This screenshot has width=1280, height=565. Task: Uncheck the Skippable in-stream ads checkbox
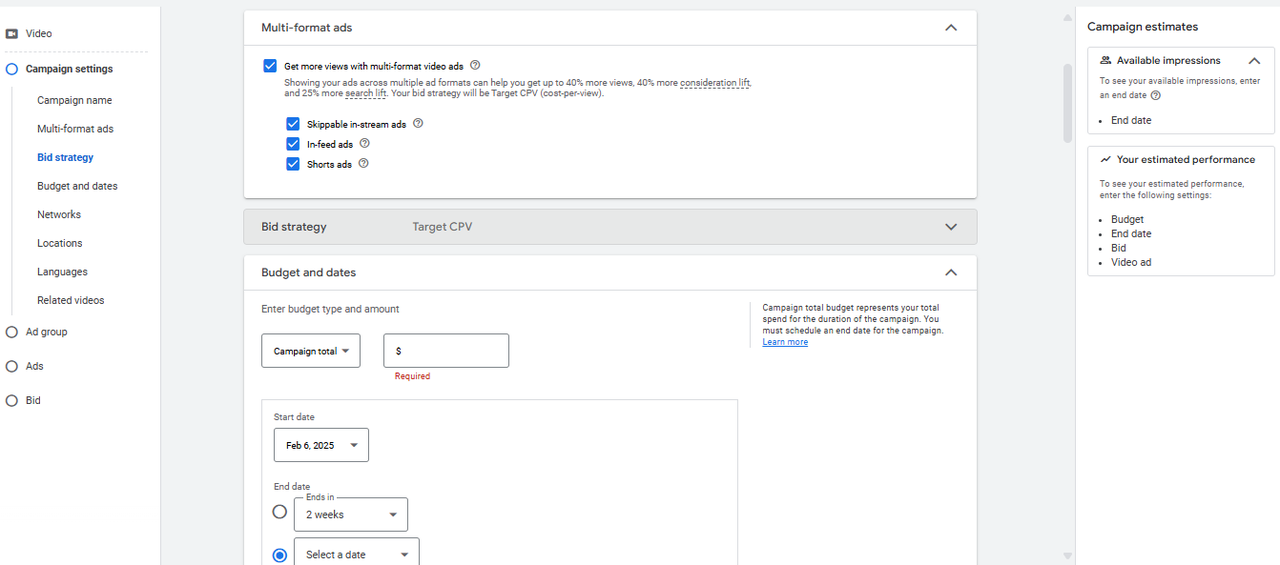(293, 124)
